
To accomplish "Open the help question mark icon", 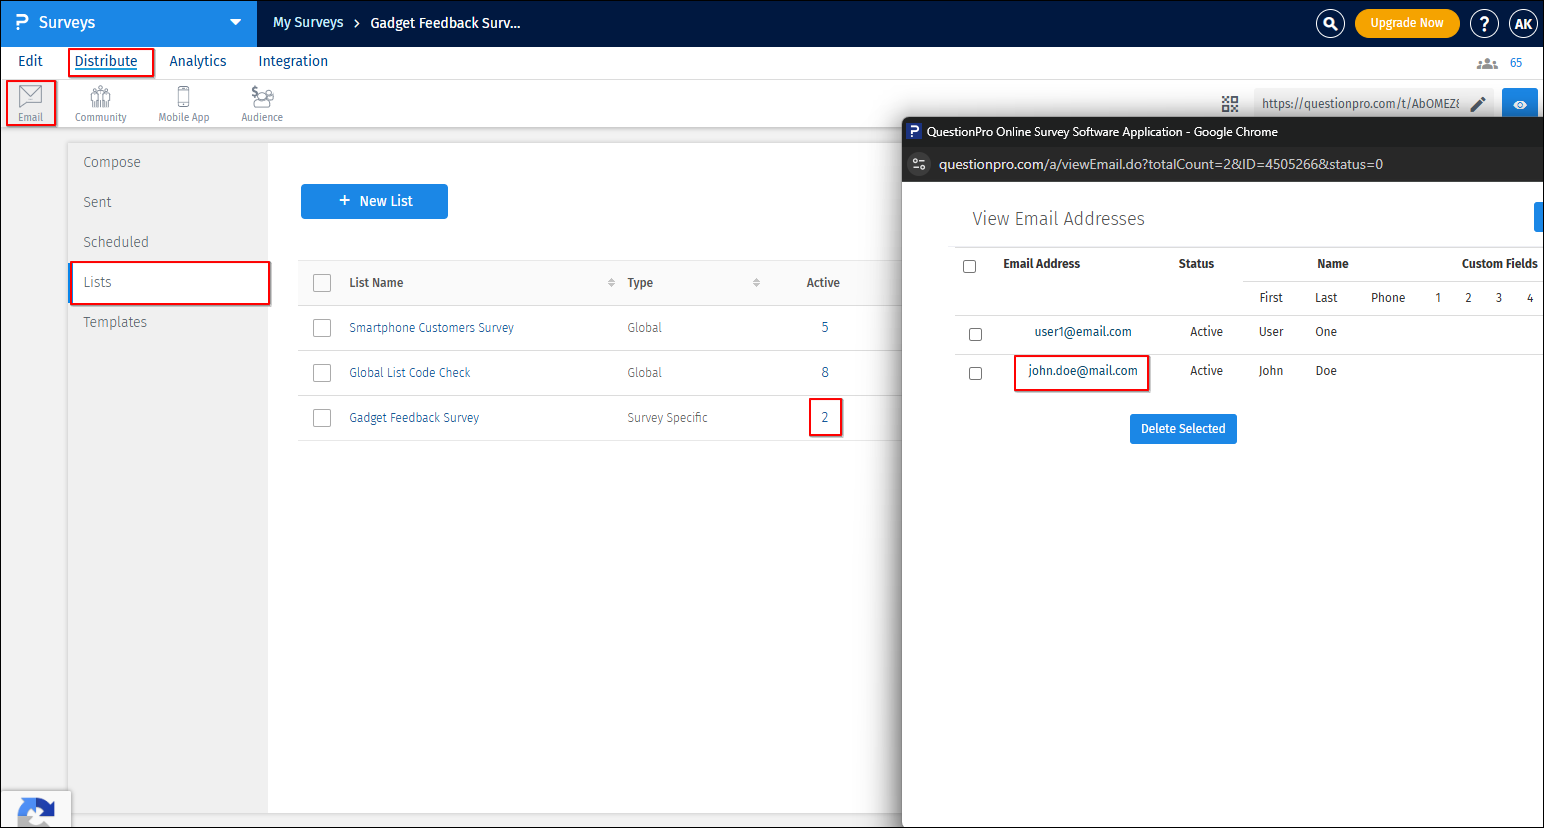I will (1484, 23).
